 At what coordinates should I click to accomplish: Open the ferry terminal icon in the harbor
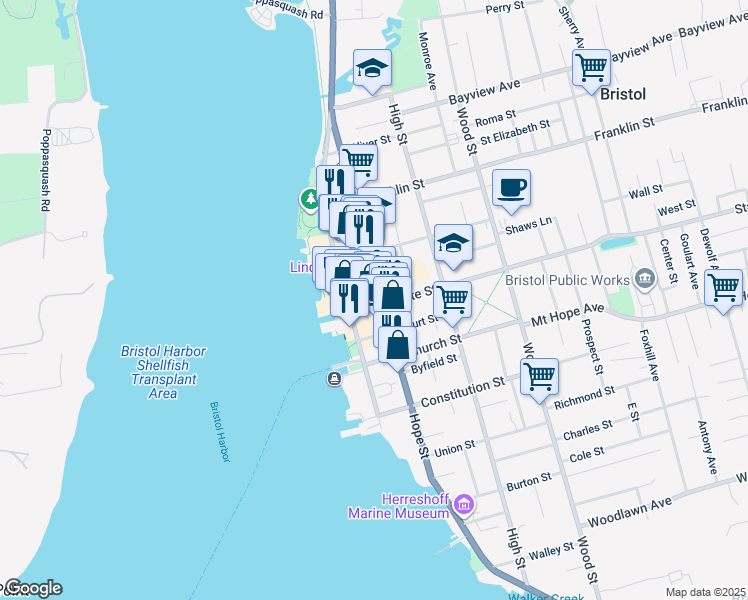coord(334,379)
